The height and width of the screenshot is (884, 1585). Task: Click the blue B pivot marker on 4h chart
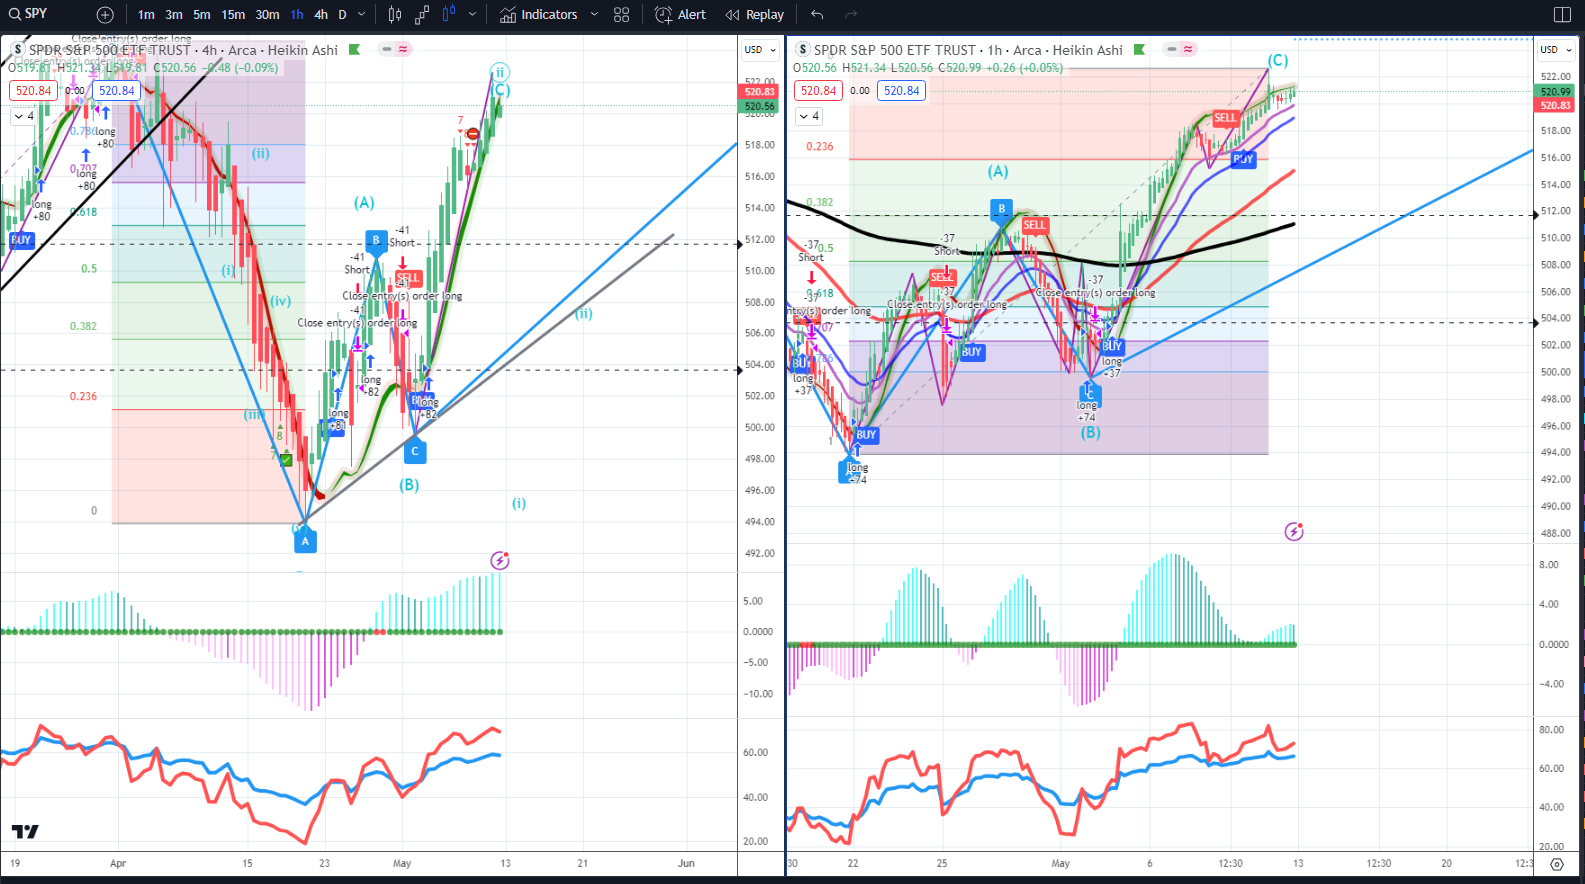[376, 241]
